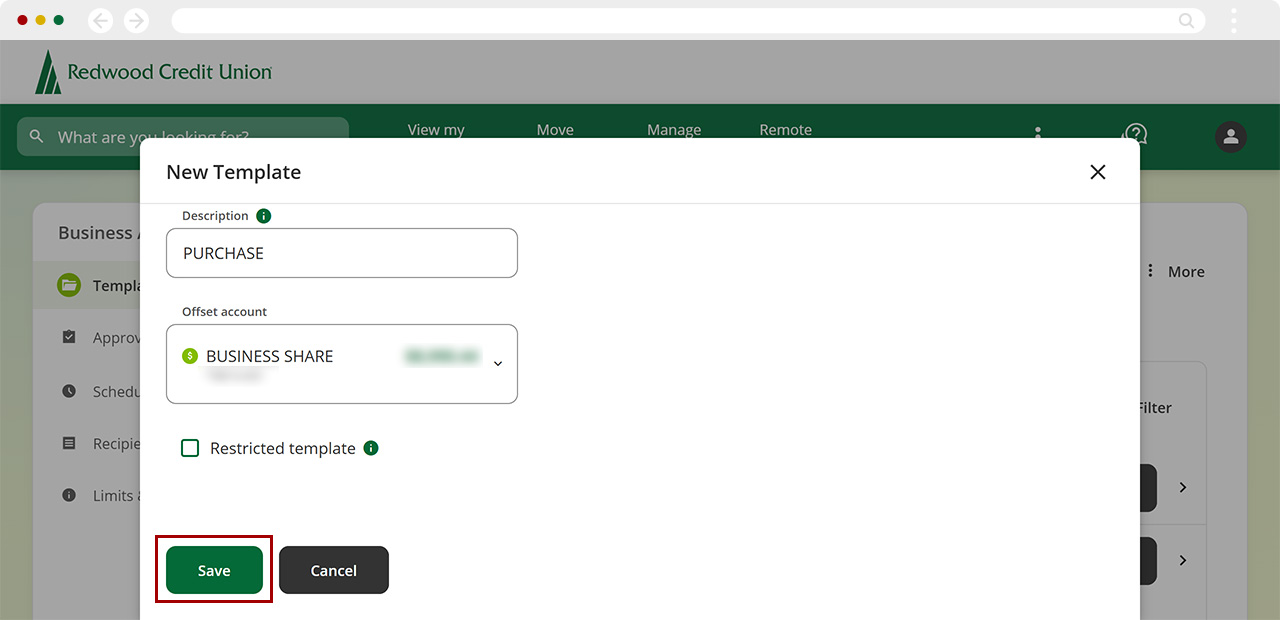Open the vertical dots menu in header

(x=1038, y=133)
